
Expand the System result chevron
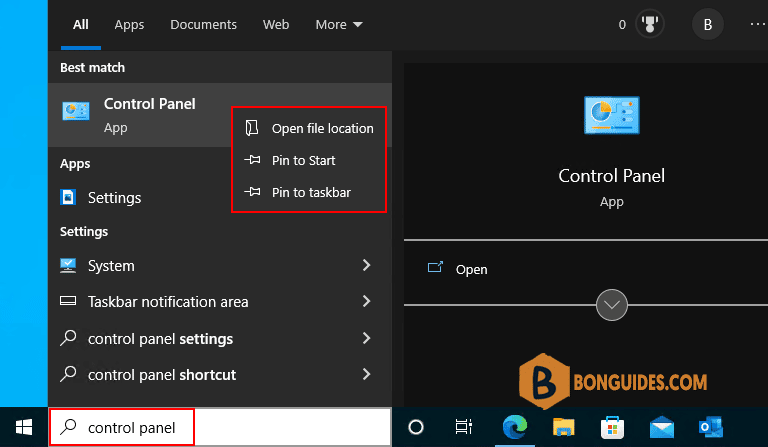366,265
